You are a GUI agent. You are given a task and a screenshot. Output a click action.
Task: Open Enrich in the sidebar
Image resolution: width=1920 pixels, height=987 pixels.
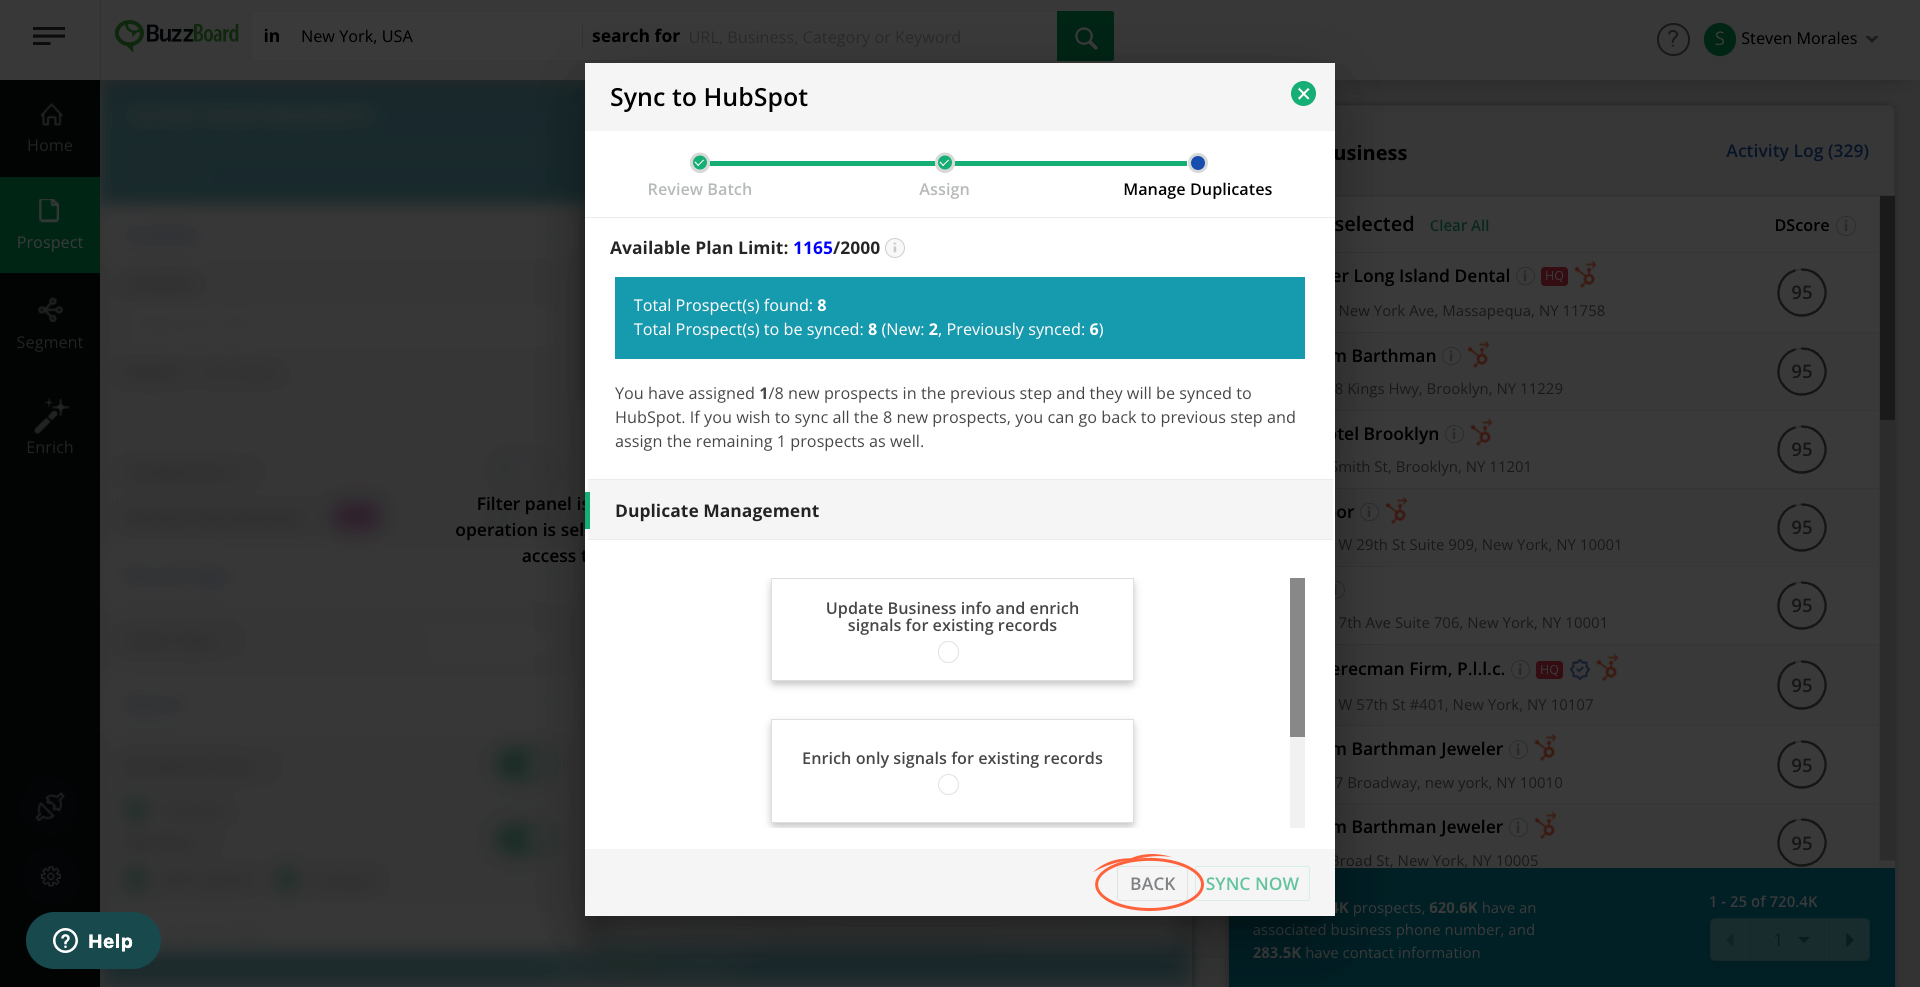click(x=50, y=427)
